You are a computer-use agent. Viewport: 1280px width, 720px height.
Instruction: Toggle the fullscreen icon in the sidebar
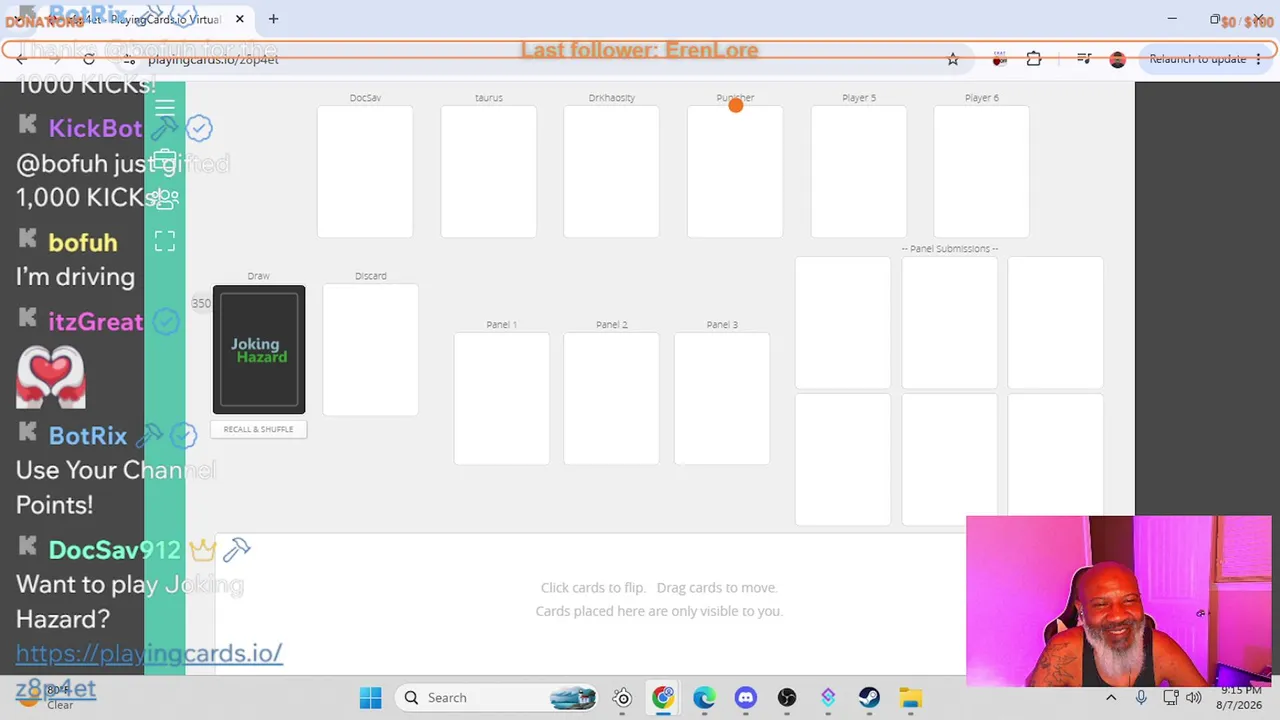[165, 241]
